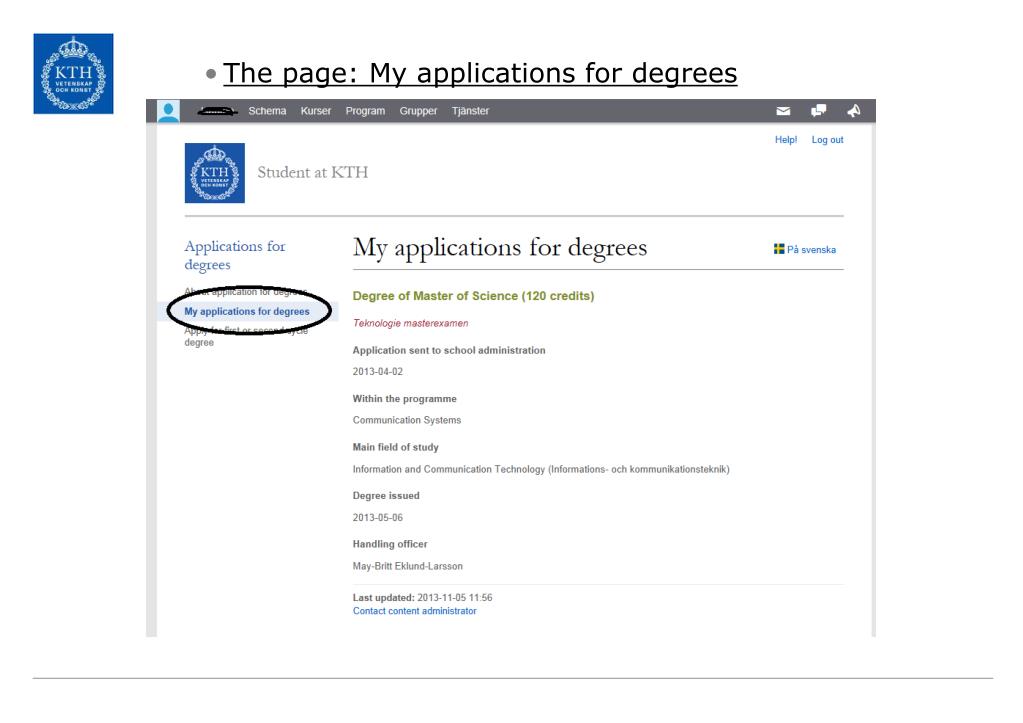Open the Program menu item

click(365, 111)
